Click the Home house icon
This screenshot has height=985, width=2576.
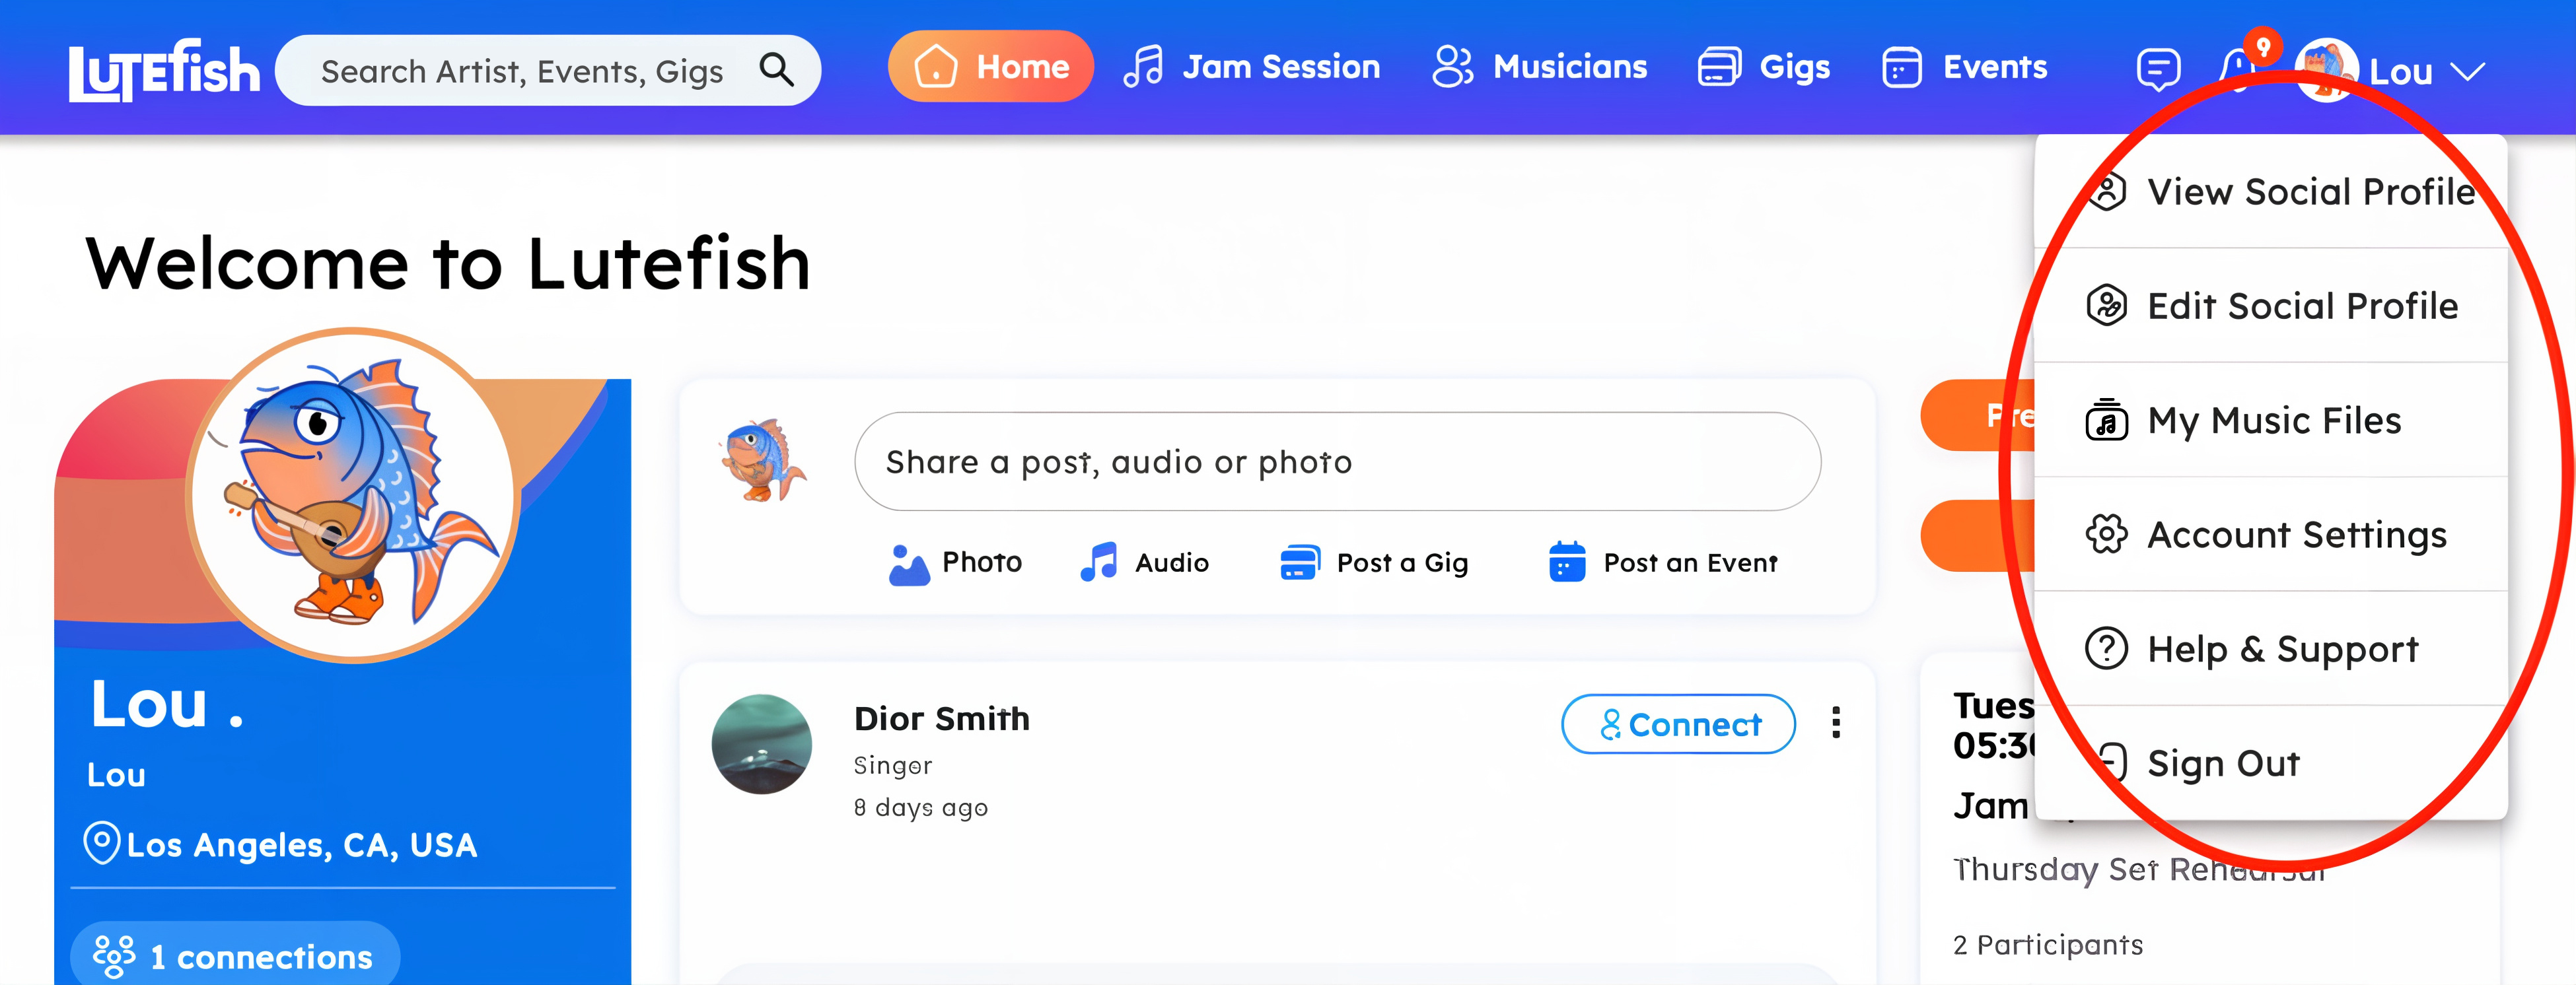pyautogui.click(x=935, y=66)
